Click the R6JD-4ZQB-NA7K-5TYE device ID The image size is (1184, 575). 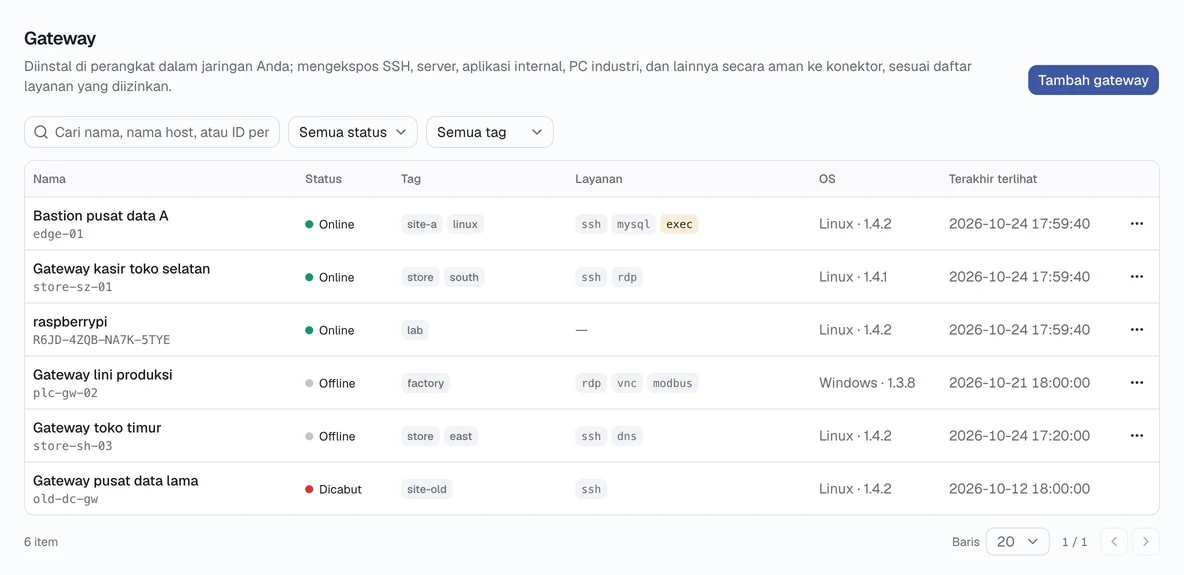[101, 340]
